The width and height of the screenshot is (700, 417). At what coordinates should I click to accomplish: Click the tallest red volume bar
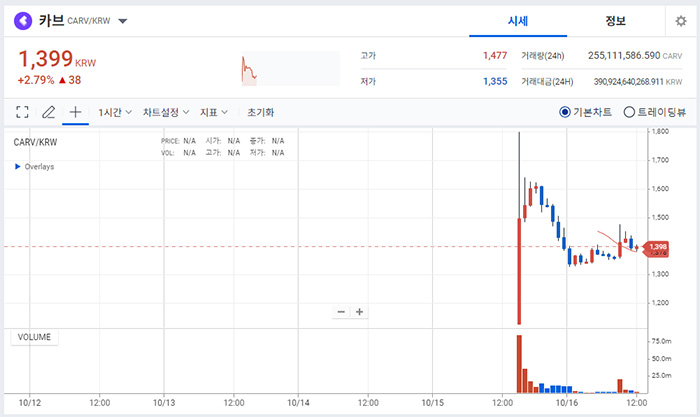[519, 364]
